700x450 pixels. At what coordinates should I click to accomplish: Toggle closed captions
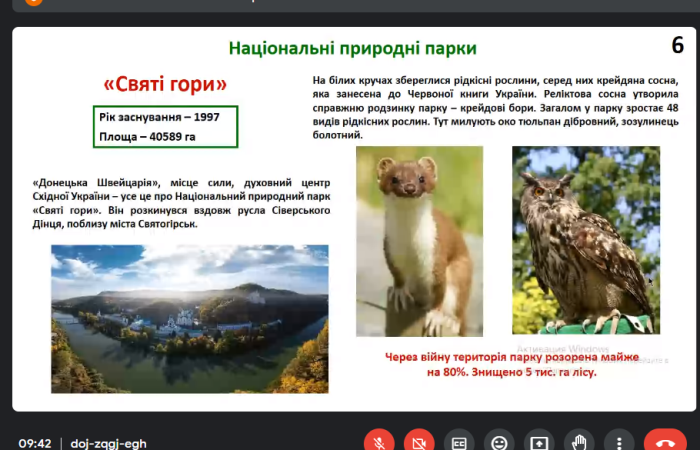coord(460,442)
